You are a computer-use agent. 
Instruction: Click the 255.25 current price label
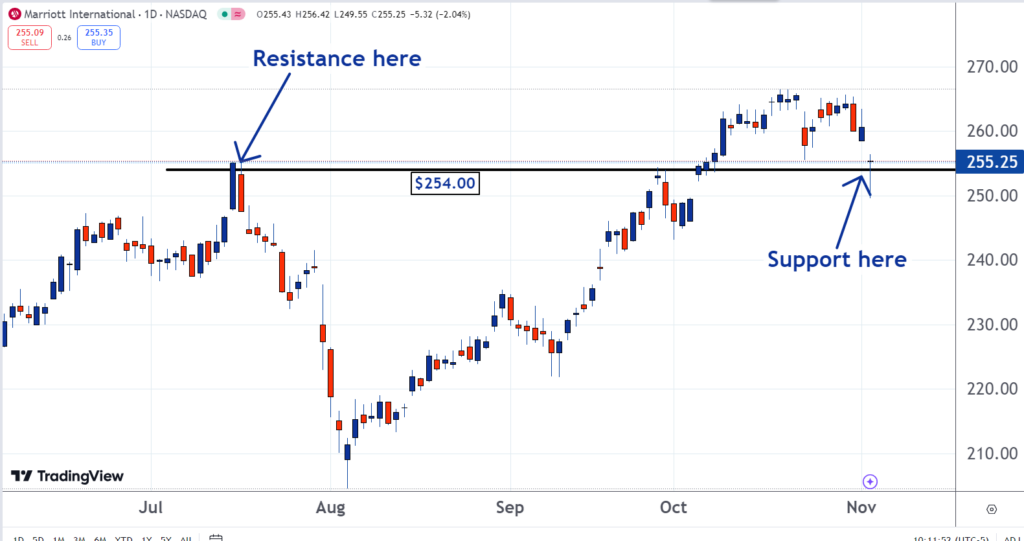pyautogui.click(x=986, y=161)
